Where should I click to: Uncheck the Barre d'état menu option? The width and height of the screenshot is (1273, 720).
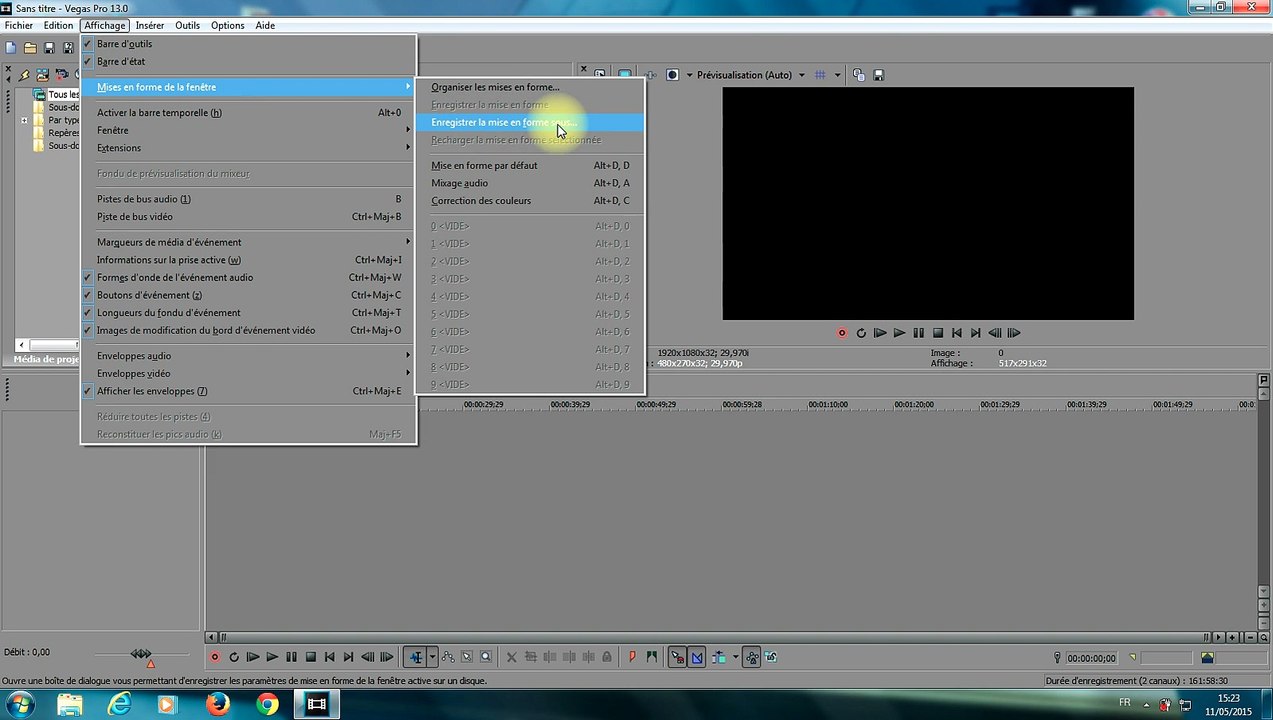(248, 62)
